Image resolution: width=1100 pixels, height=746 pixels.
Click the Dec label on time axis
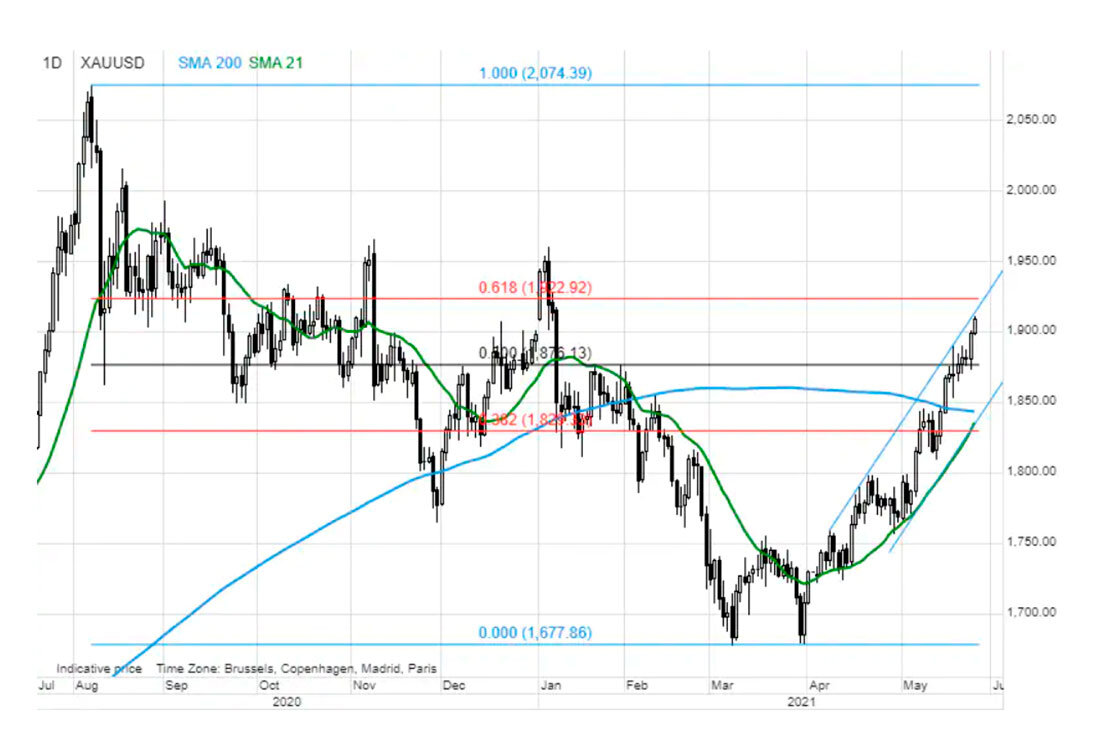pos(454,686)
